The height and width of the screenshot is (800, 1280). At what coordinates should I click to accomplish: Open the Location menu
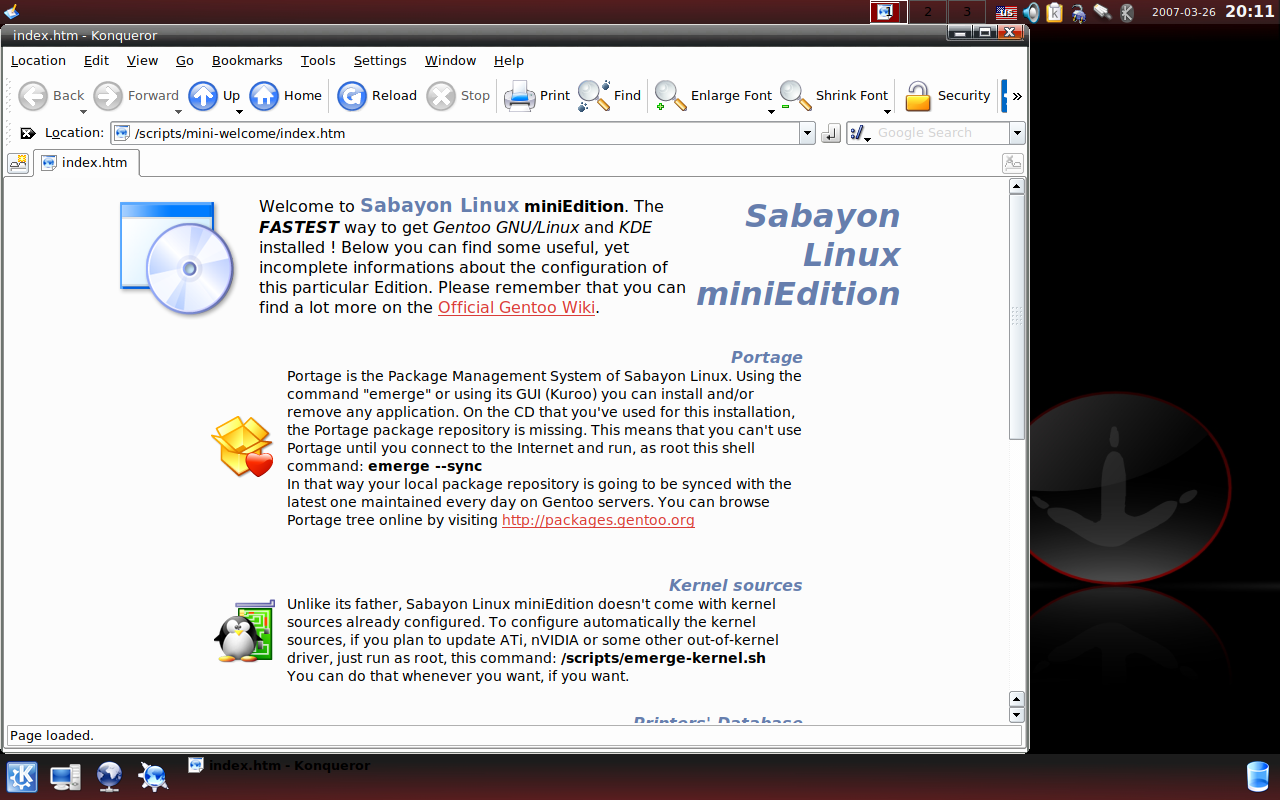pos(38,61)
